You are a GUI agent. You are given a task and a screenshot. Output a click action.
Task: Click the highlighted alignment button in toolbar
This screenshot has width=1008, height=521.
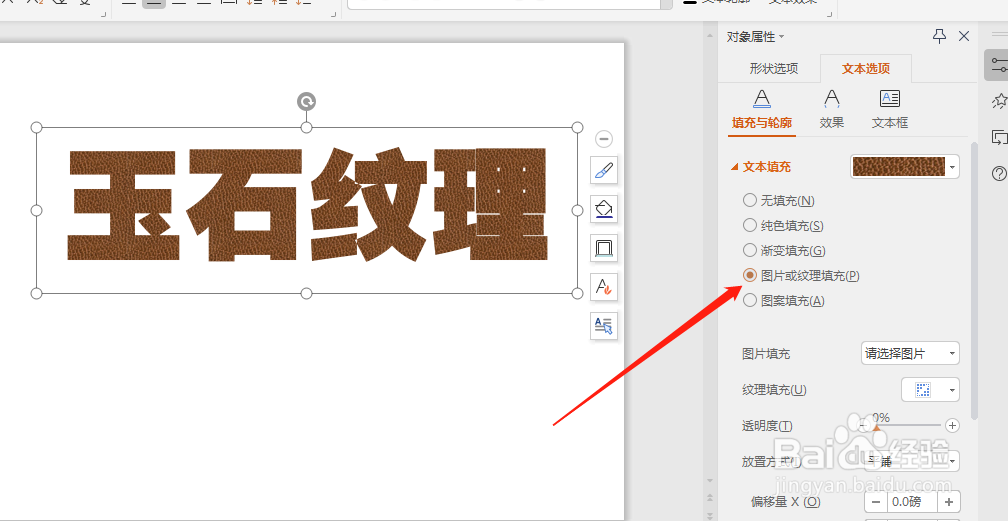point(154,3)
